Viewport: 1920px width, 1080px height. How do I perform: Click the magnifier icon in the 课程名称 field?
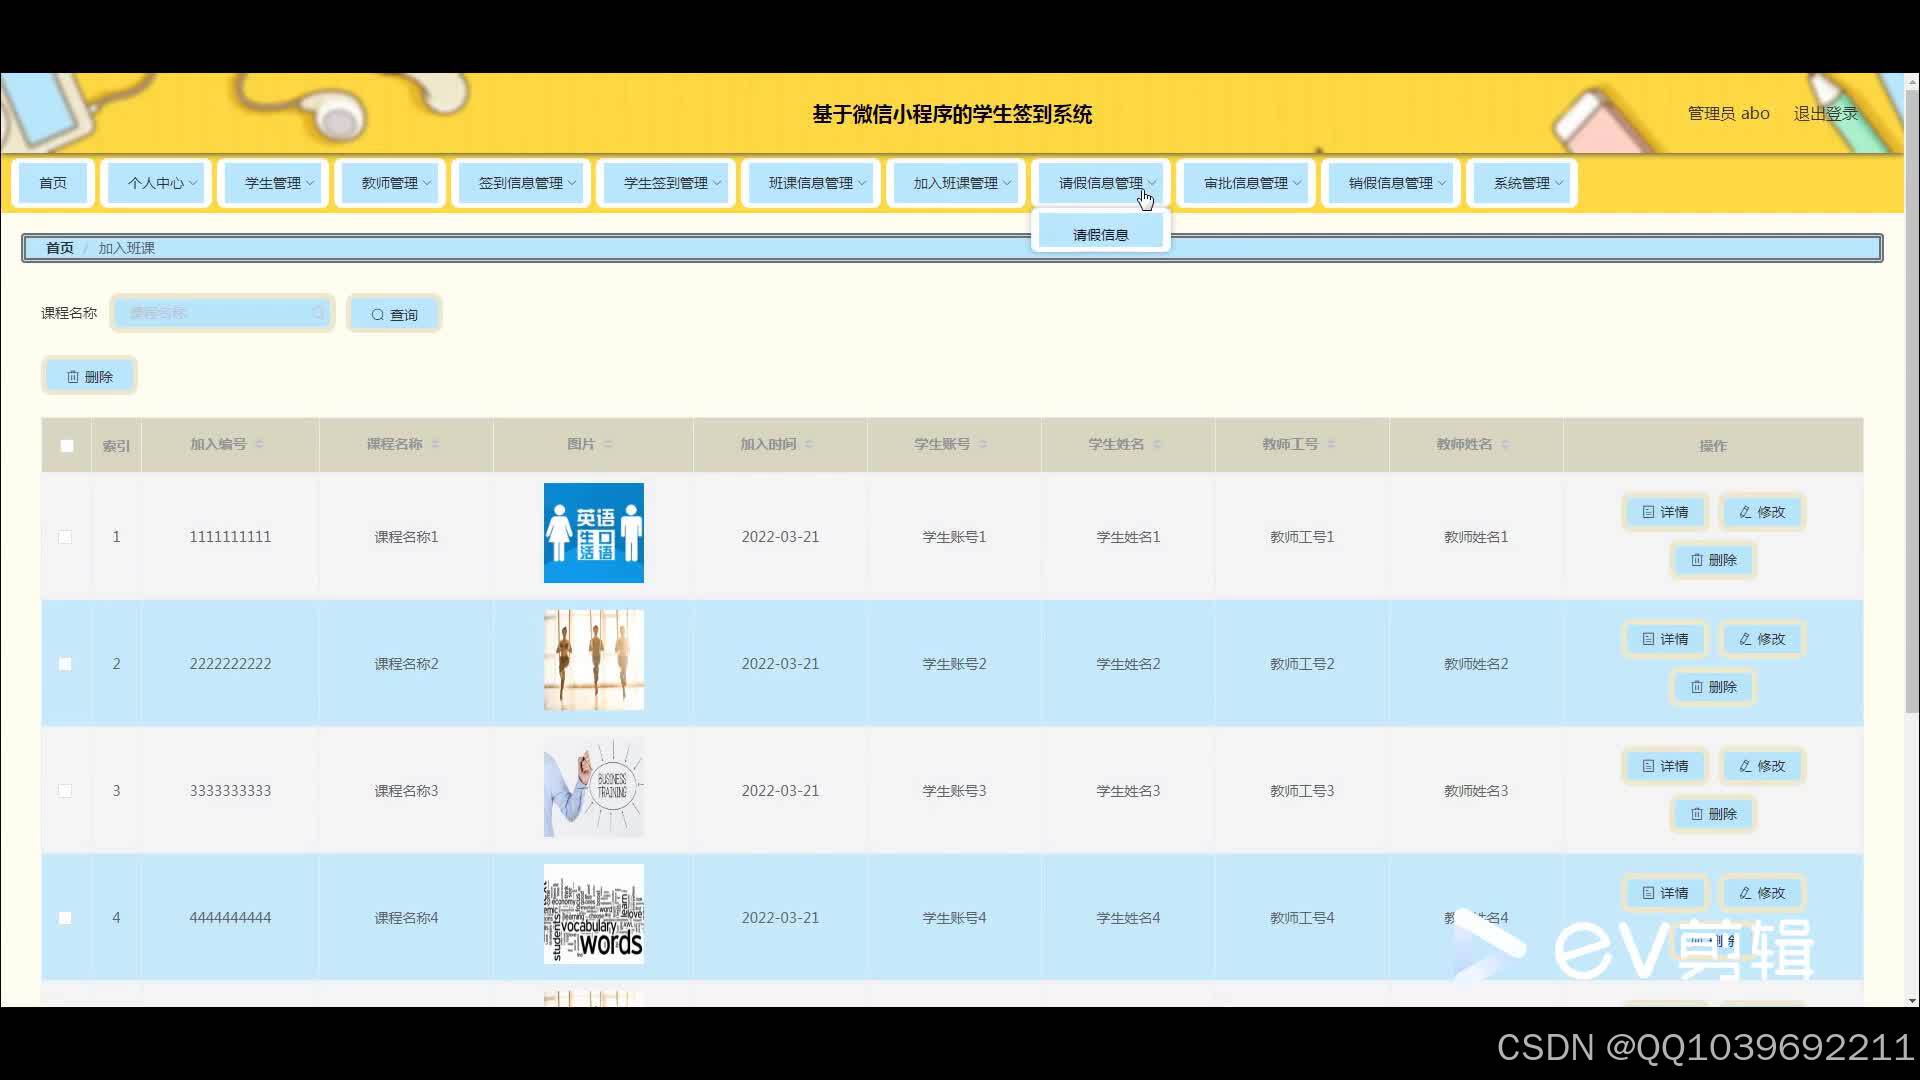point(318,313)
